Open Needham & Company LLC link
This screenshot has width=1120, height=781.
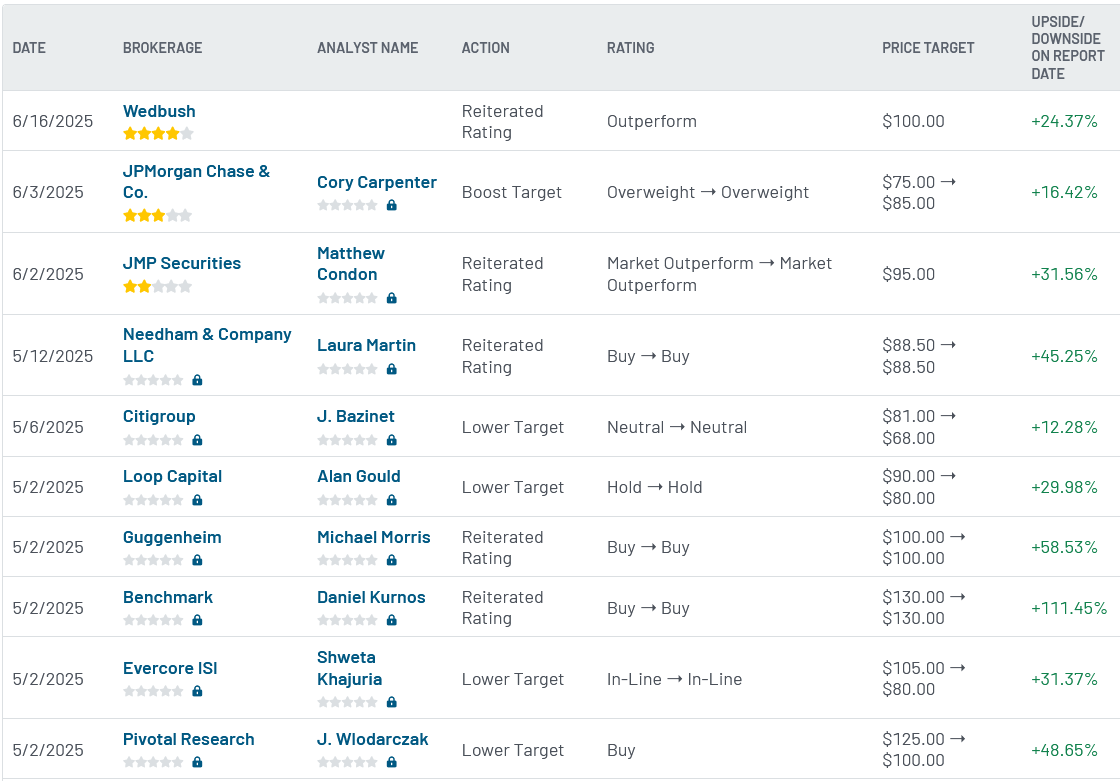(207, 345)
